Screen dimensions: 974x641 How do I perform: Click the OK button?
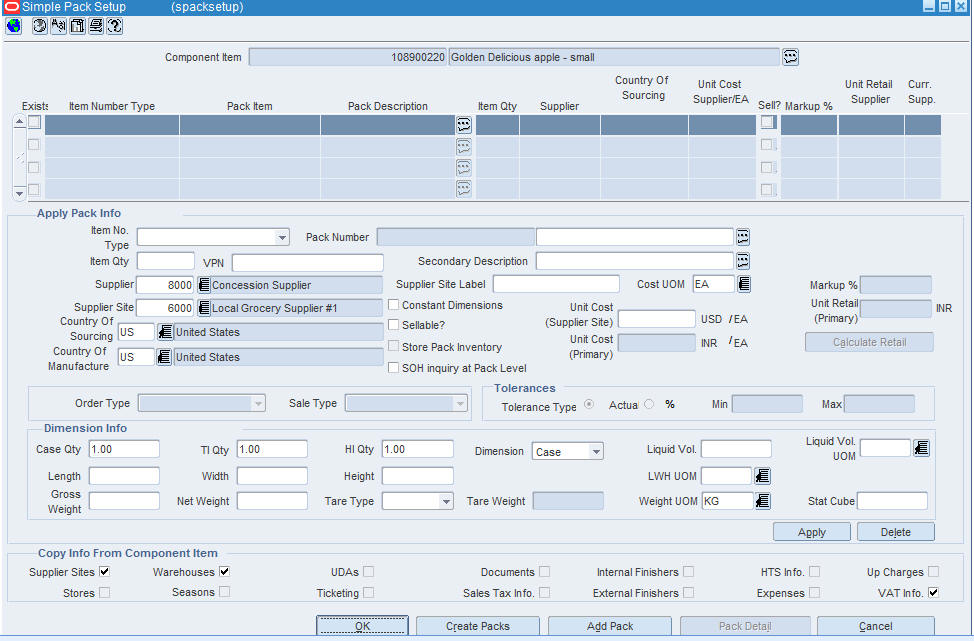coord(362,626)
